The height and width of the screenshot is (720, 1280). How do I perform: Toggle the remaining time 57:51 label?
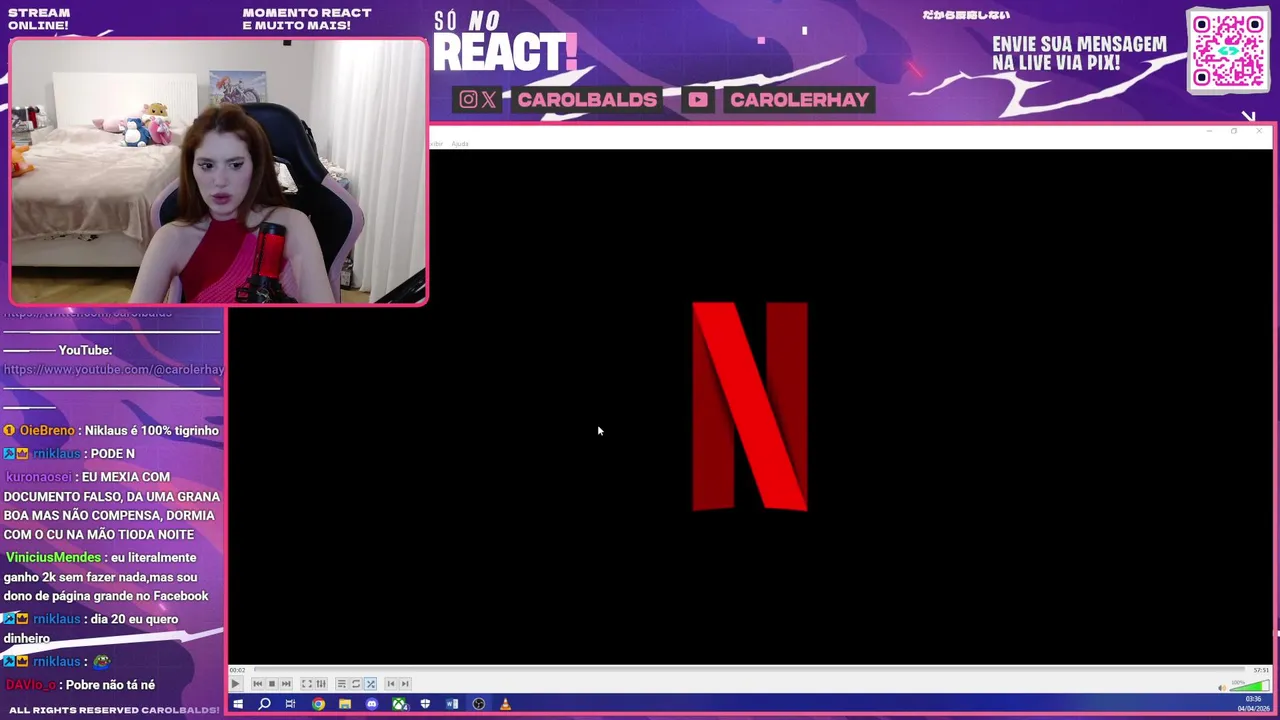pyautogui.click(x=1261, y=670)
